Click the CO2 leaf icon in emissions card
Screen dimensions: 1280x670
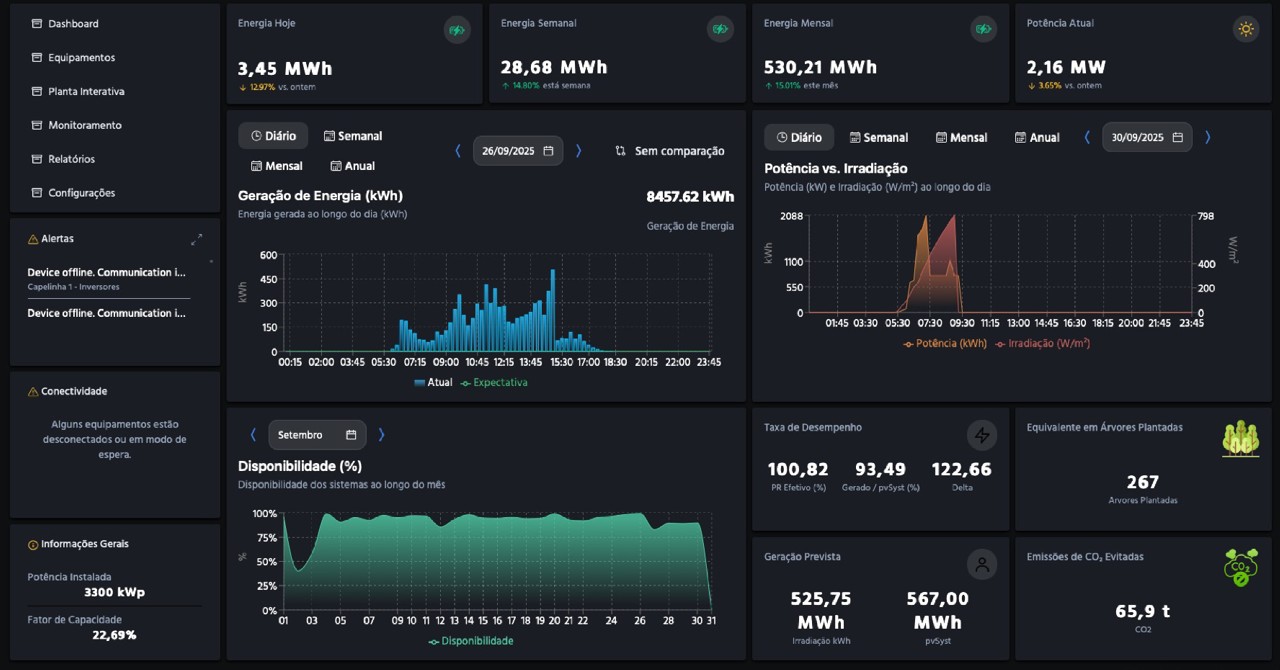1240,567
